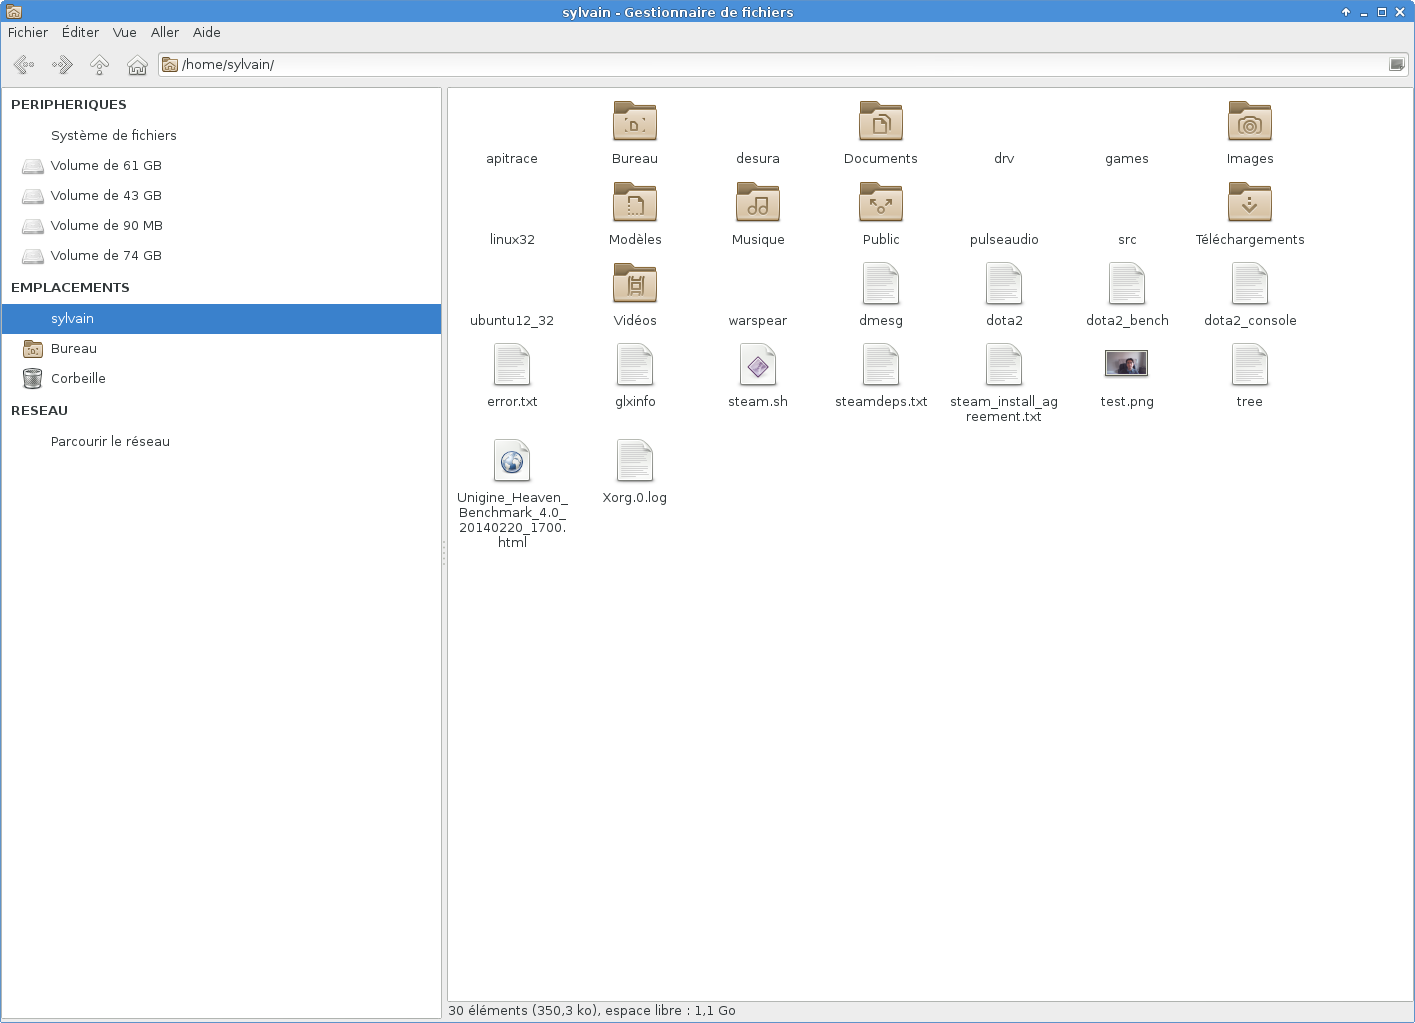Select the steam.sh script file
Image resolution: width=1415 pixels, height=1023 pixels.
757,366
